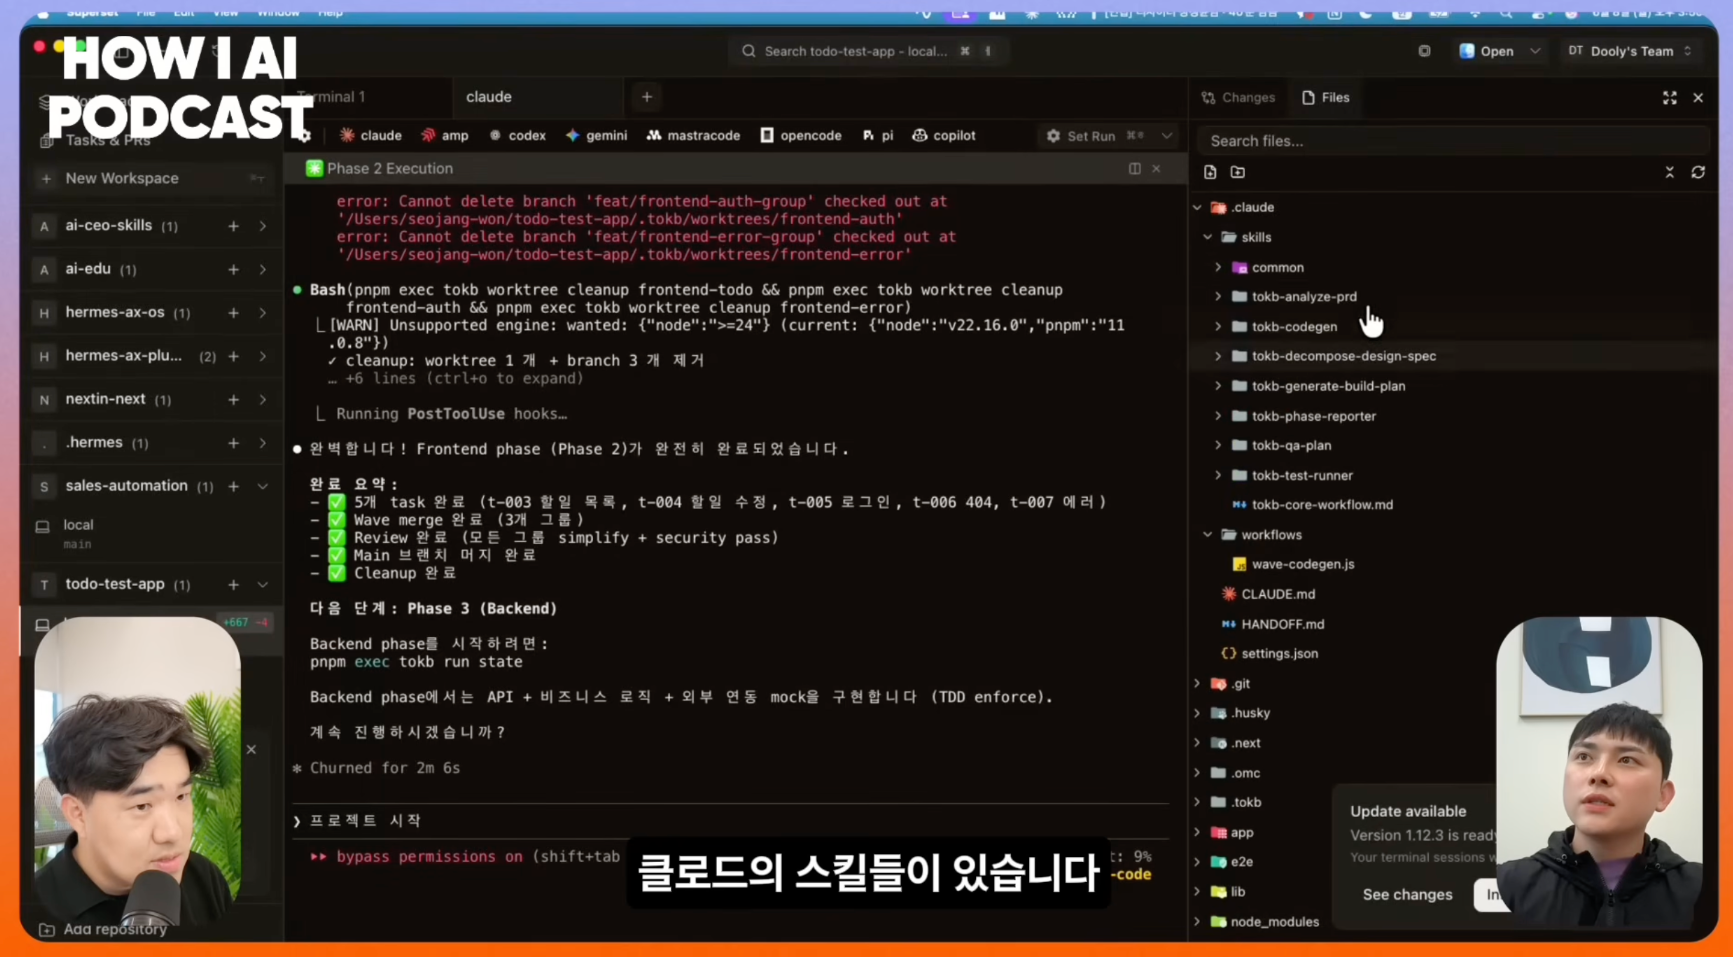
Task: Add a new terminal tab with the plus icon
Action: (x=647, y=97)
